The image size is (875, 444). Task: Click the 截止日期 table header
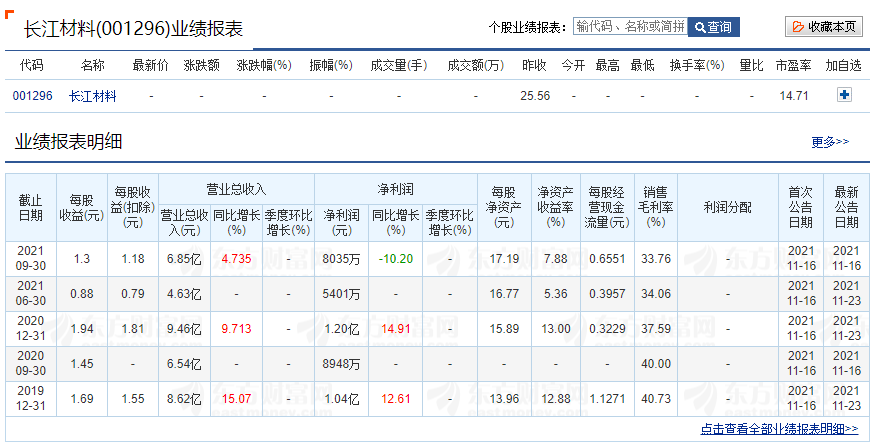tap(31, 207)
